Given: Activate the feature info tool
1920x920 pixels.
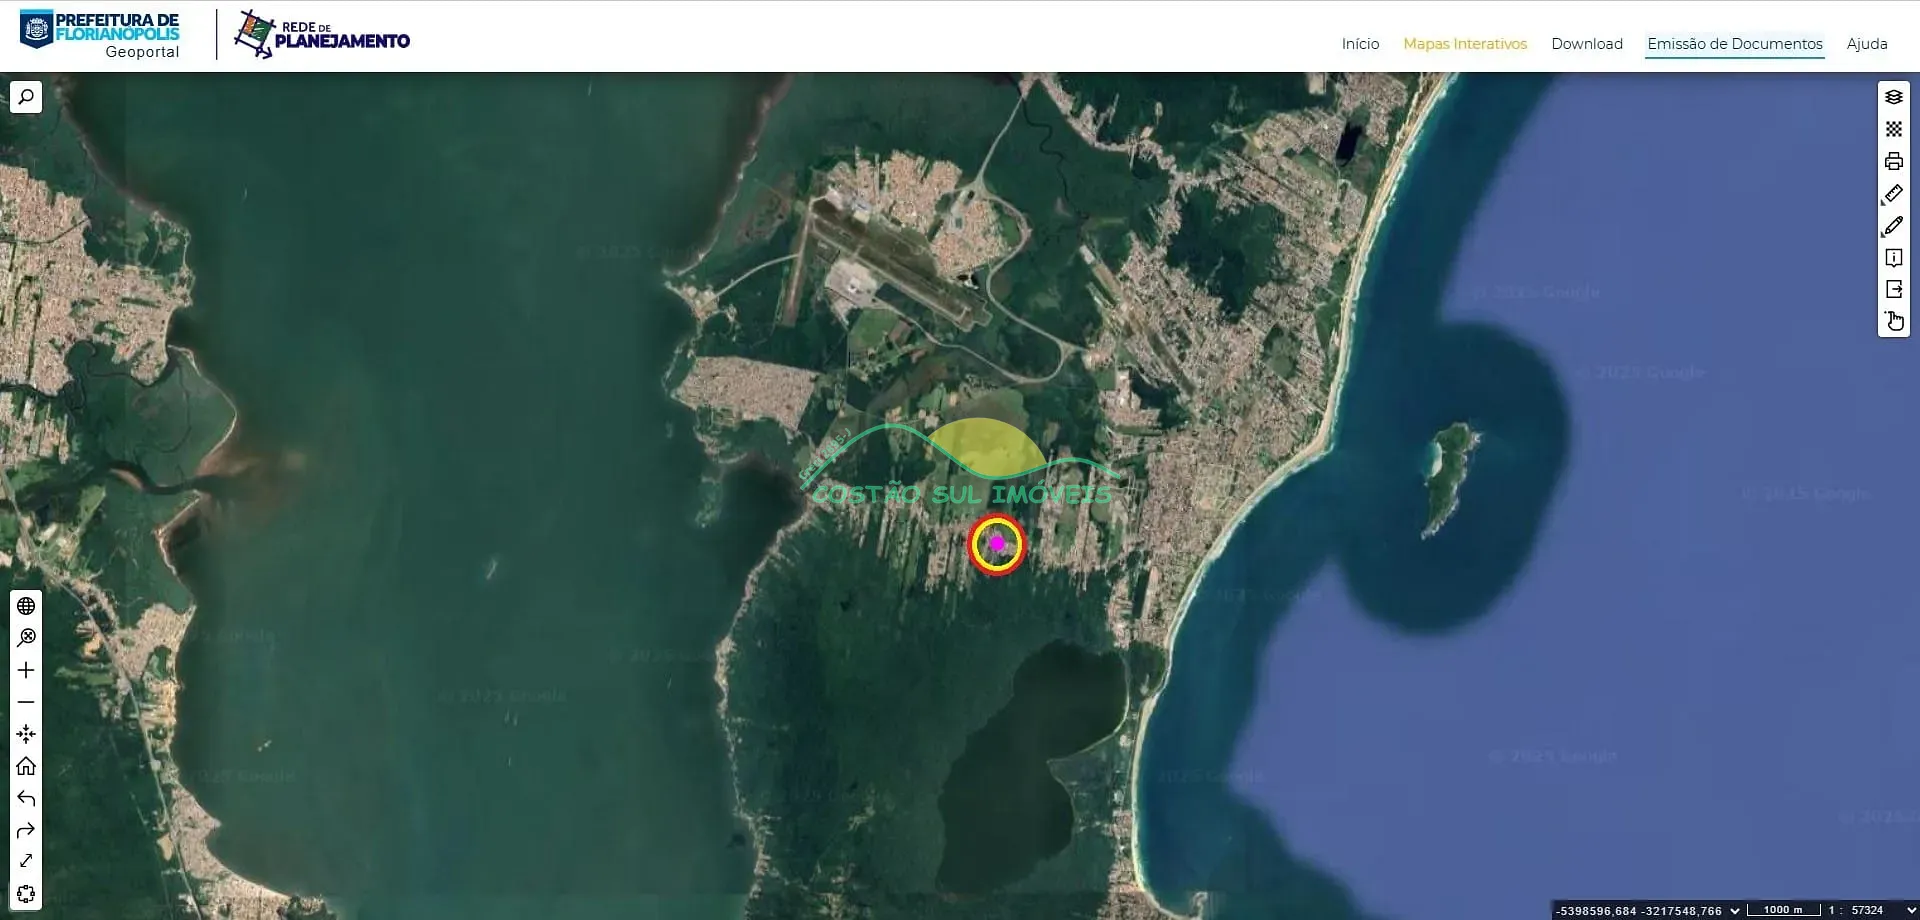Looking at the screenshot, I should point(1893,258).
